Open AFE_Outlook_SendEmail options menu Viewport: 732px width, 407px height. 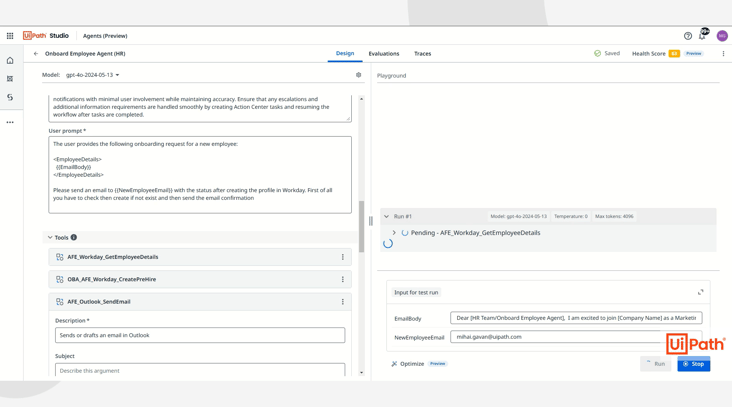343,302
